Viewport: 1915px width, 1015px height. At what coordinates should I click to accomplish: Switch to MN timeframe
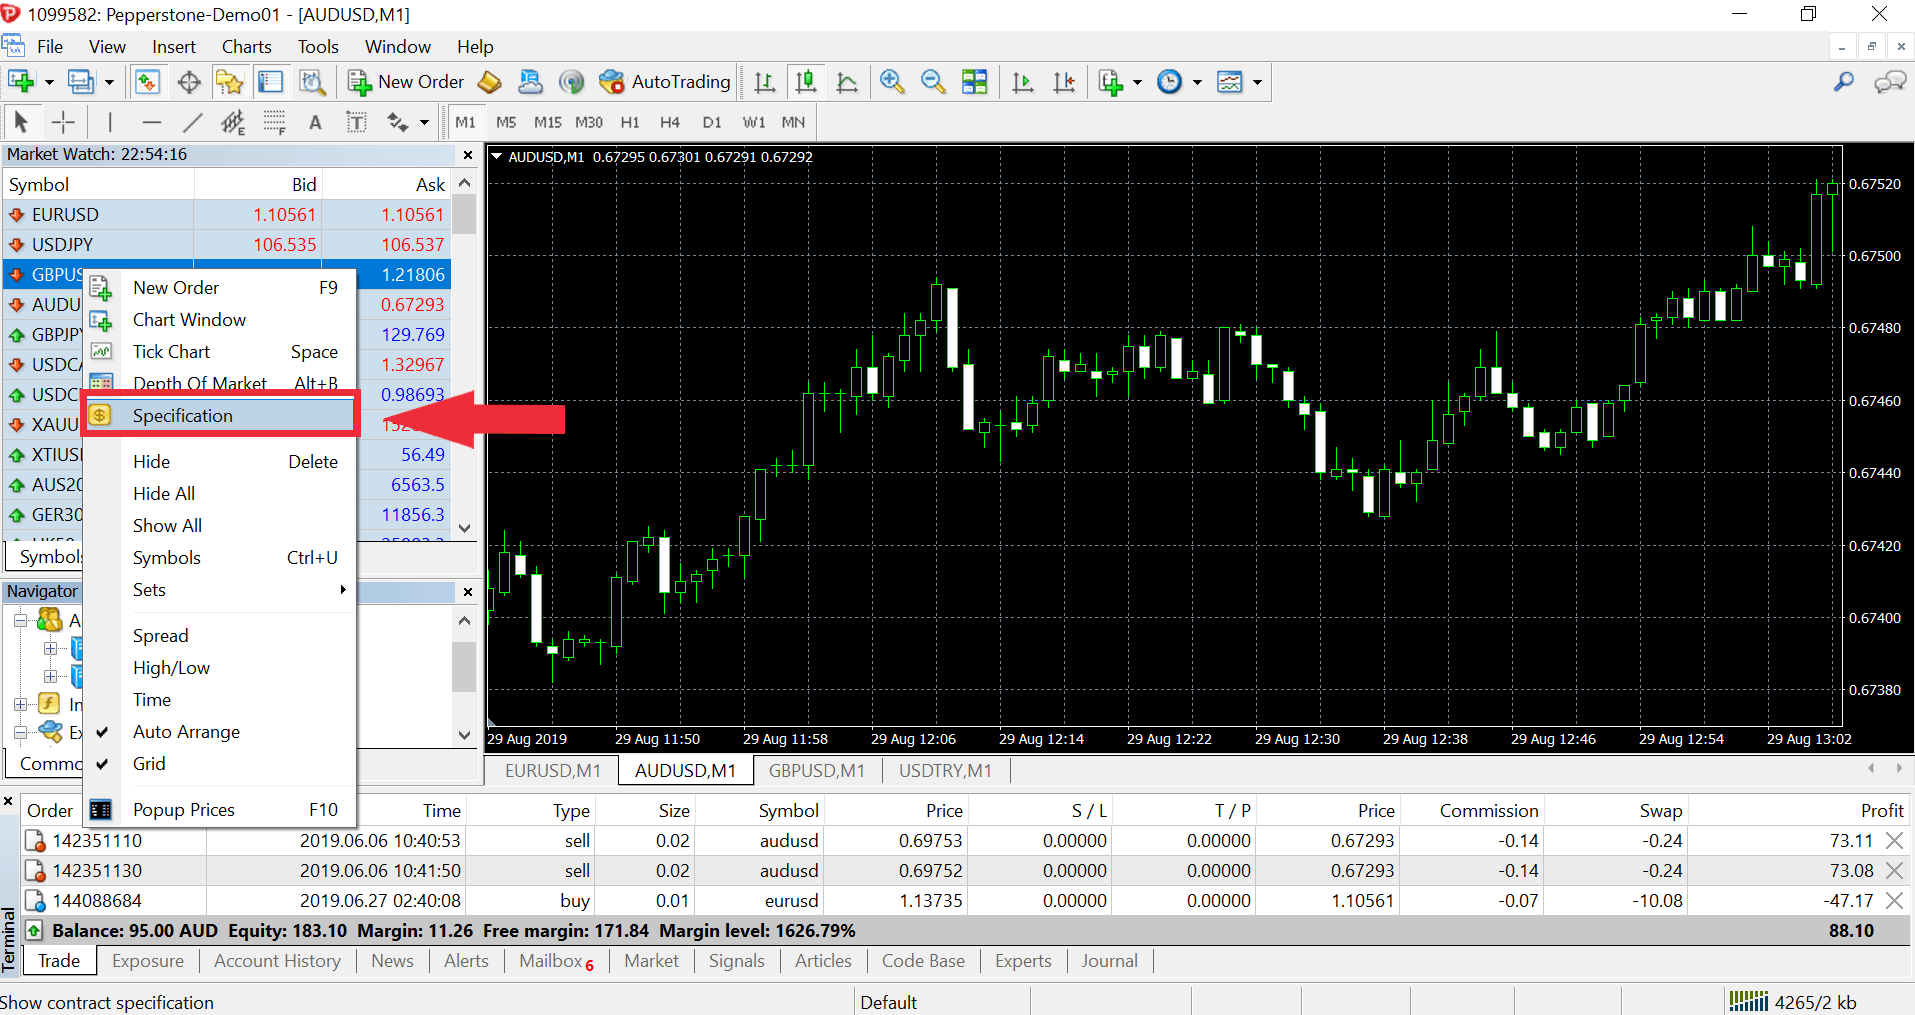tap(793, 122)
